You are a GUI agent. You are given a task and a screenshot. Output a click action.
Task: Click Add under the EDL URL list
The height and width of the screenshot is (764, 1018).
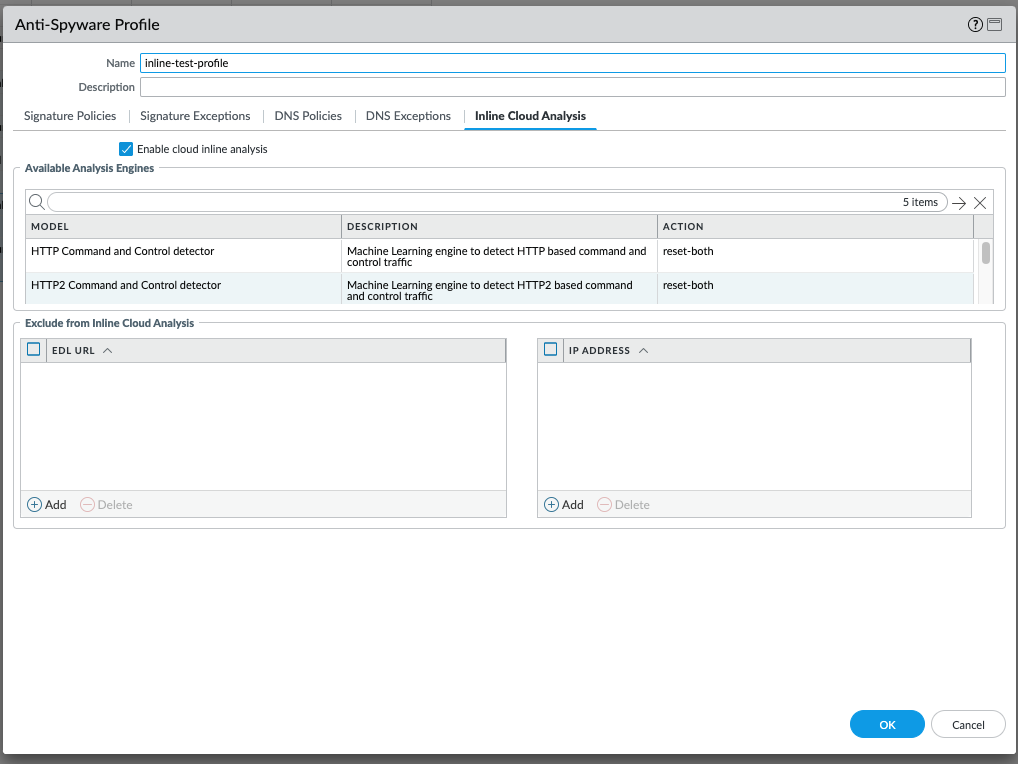pos(47,505)
